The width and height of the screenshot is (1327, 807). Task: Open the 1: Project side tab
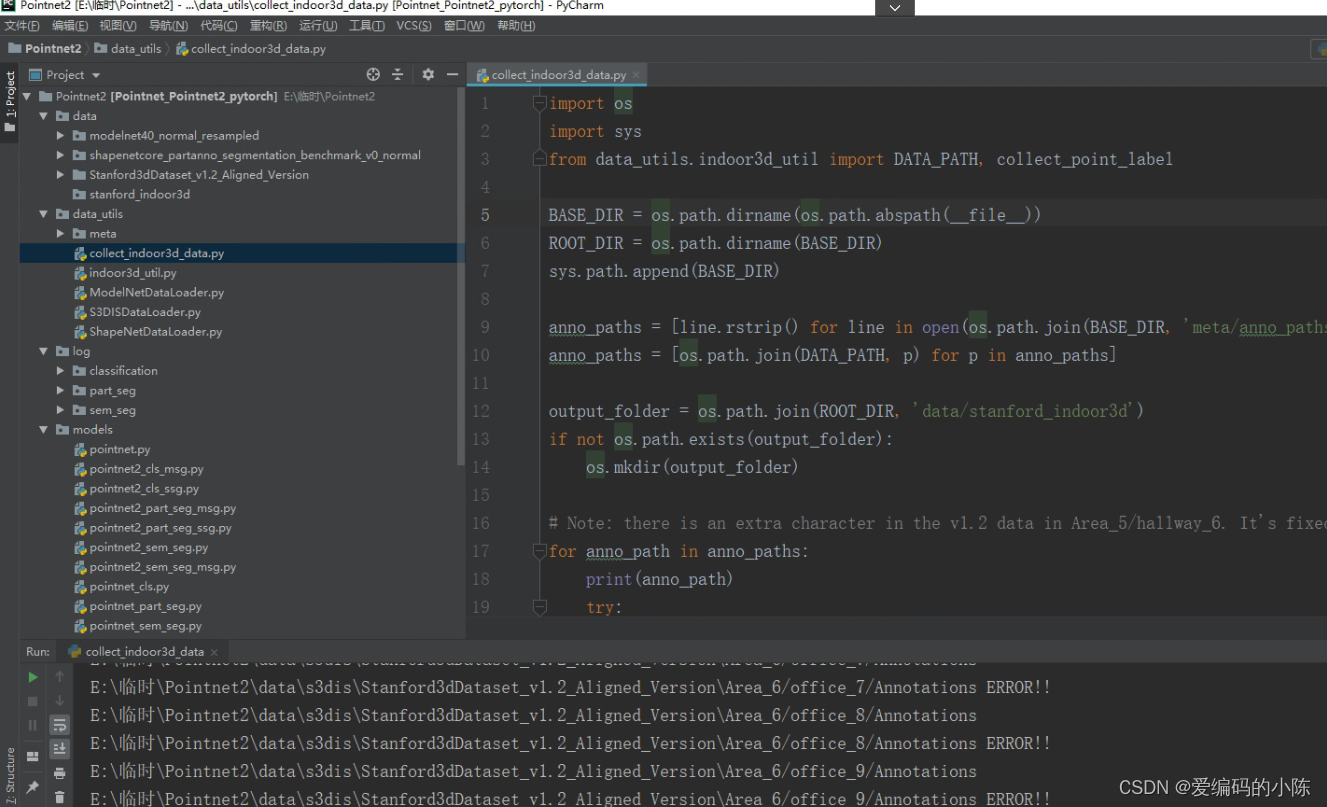point(10,102)
